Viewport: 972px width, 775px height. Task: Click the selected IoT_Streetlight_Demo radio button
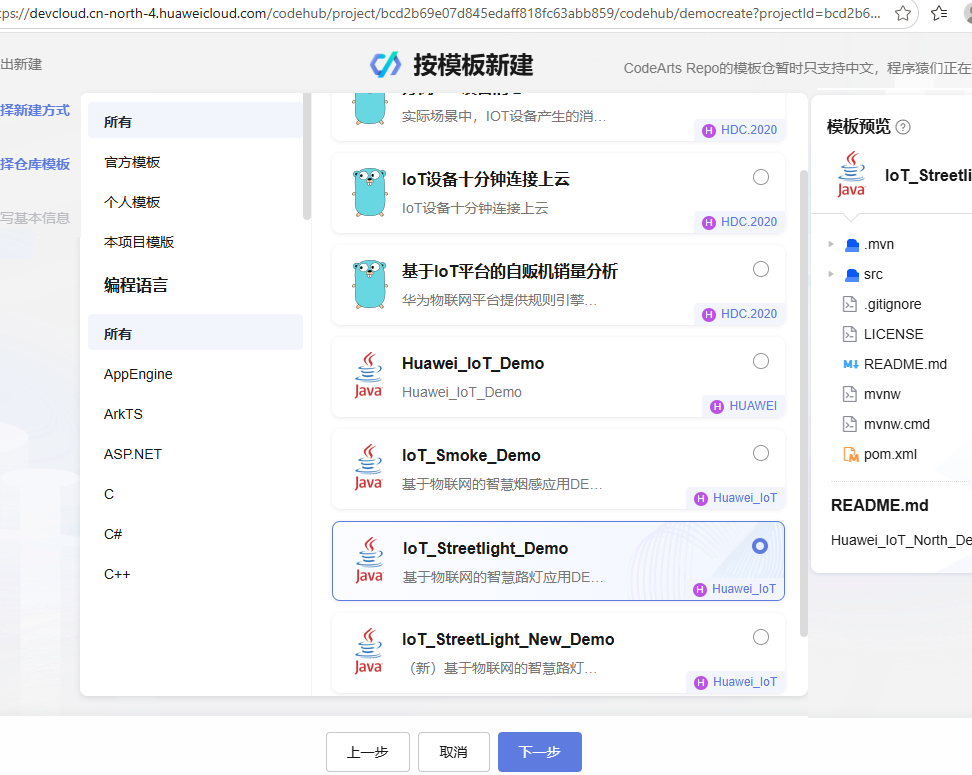[760, 546]
